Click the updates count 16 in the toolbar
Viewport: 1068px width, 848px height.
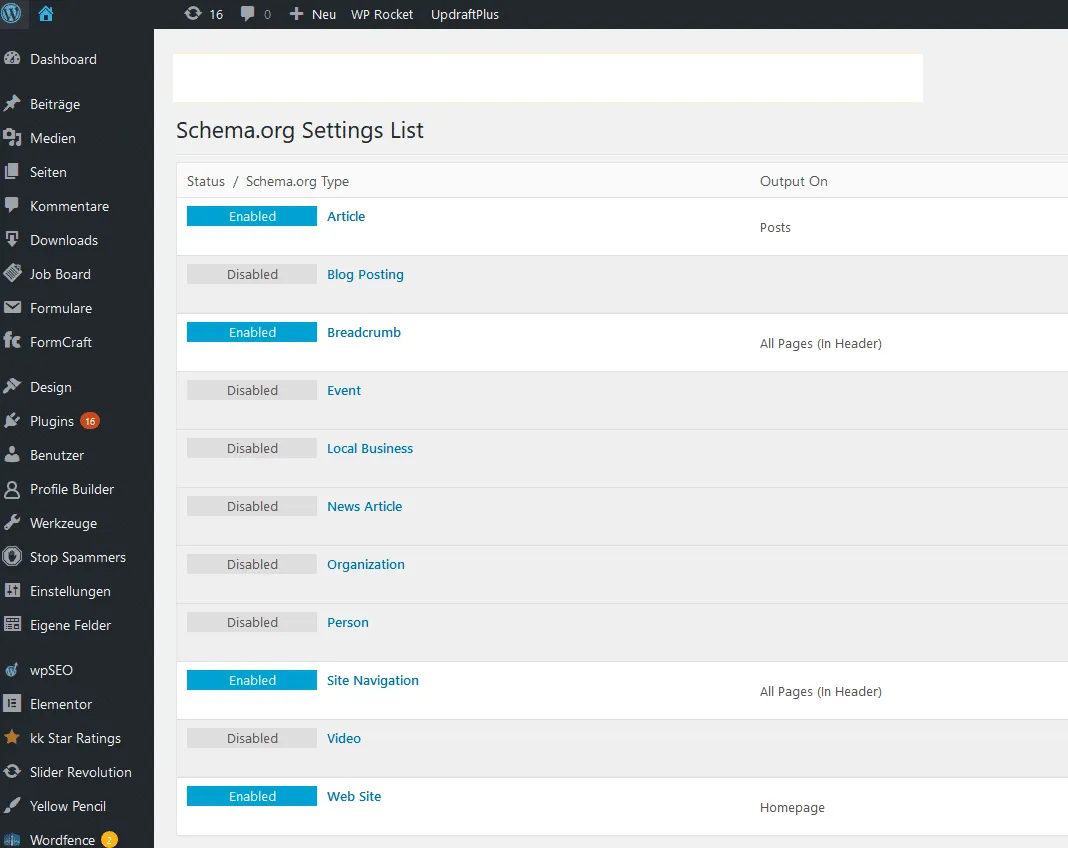click(x=216, y=14)
